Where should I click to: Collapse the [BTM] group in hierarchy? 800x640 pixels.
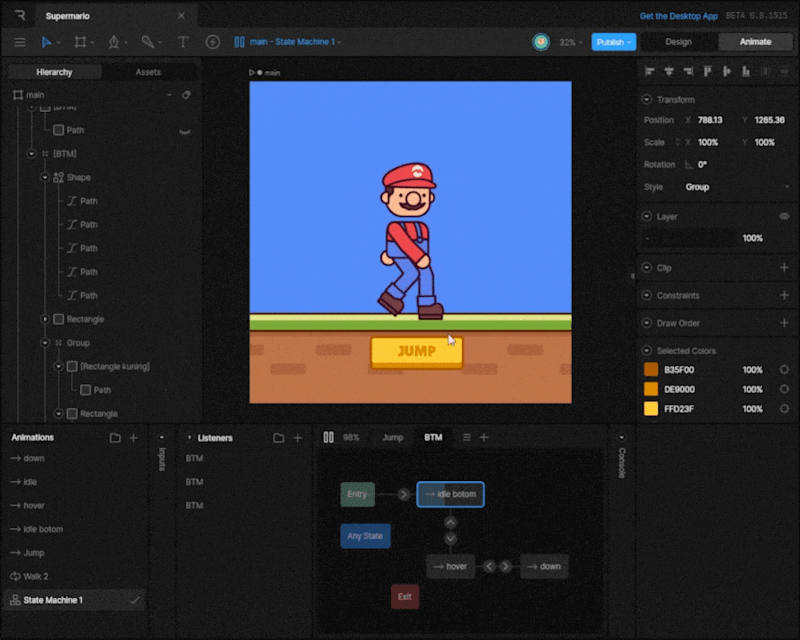click(x=32, y=154)
